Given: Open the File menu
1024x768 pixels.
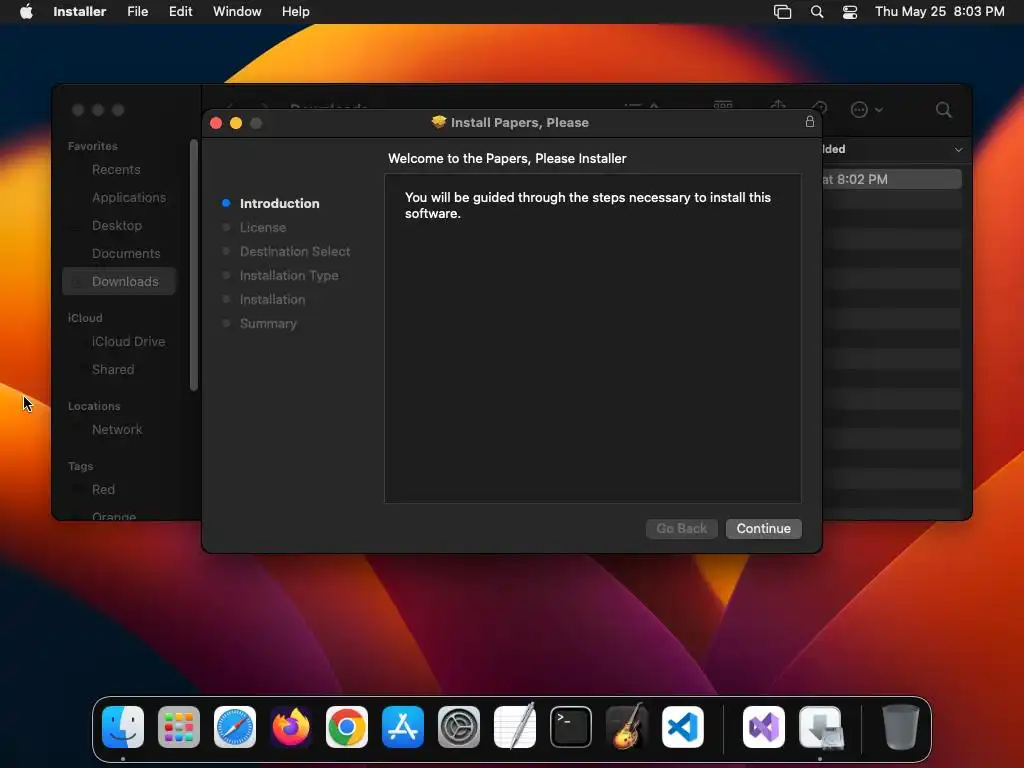Looking at the screenshot, I should [137, 12].
